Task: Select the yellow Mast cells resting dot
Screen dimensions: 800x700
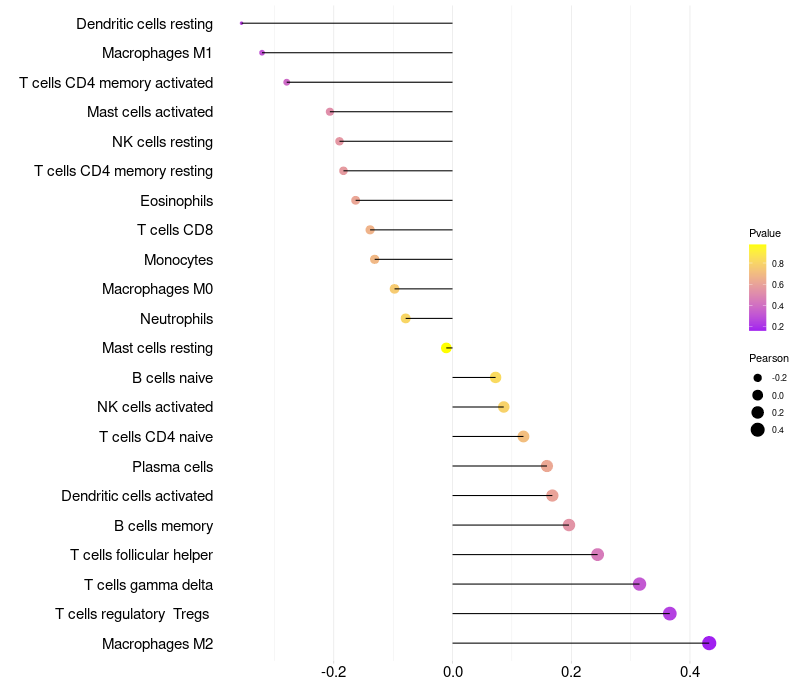Action: pos(446,348)
